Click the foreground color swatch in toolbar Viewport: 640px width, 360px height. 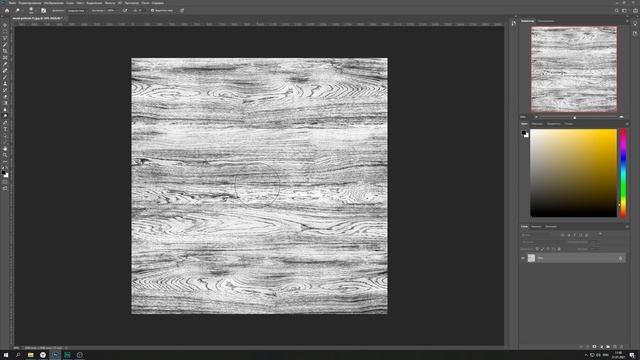tap(4, 173)
